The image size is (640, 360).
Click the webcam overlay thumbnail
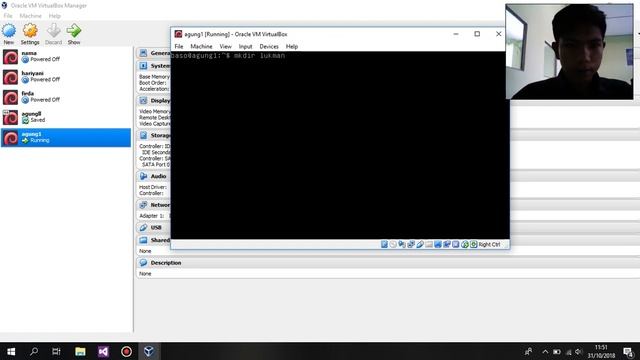click(569, 51)
